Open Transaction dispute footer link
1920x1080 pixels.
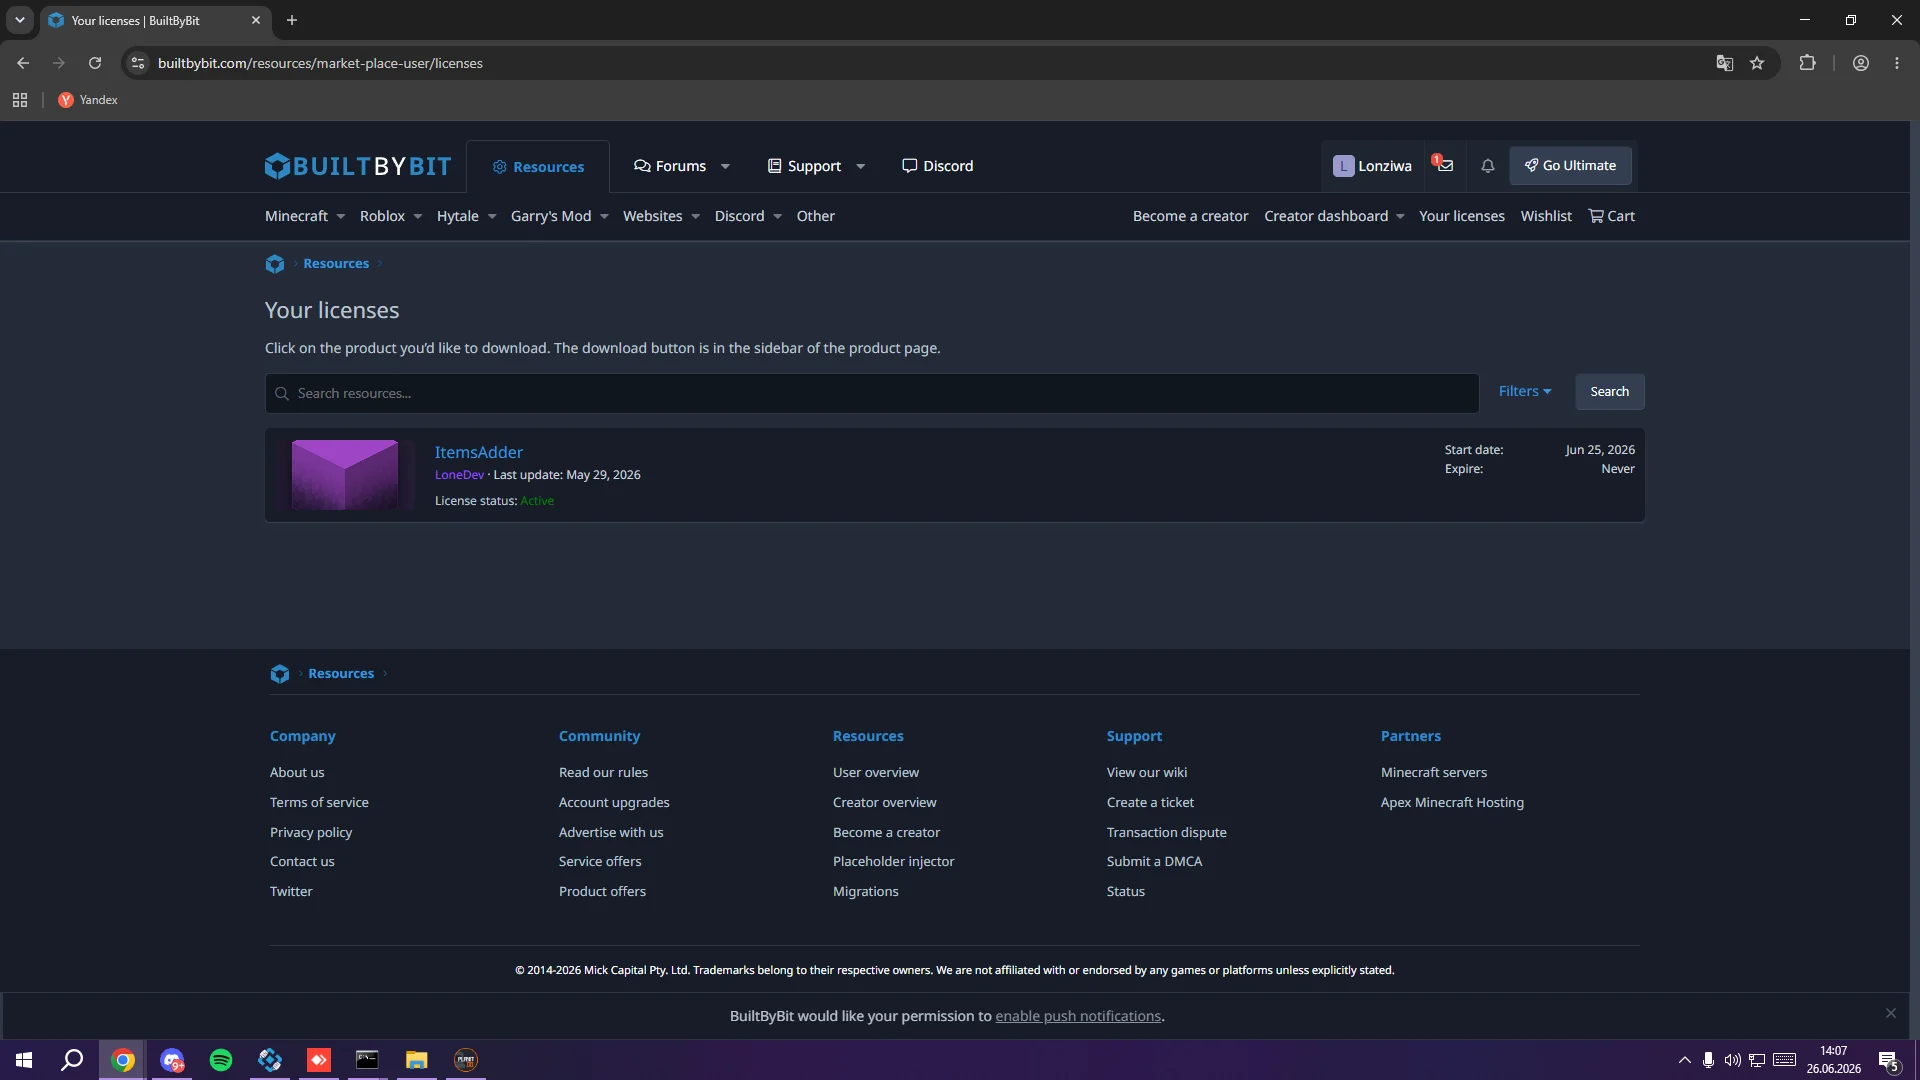point(1166,832)
